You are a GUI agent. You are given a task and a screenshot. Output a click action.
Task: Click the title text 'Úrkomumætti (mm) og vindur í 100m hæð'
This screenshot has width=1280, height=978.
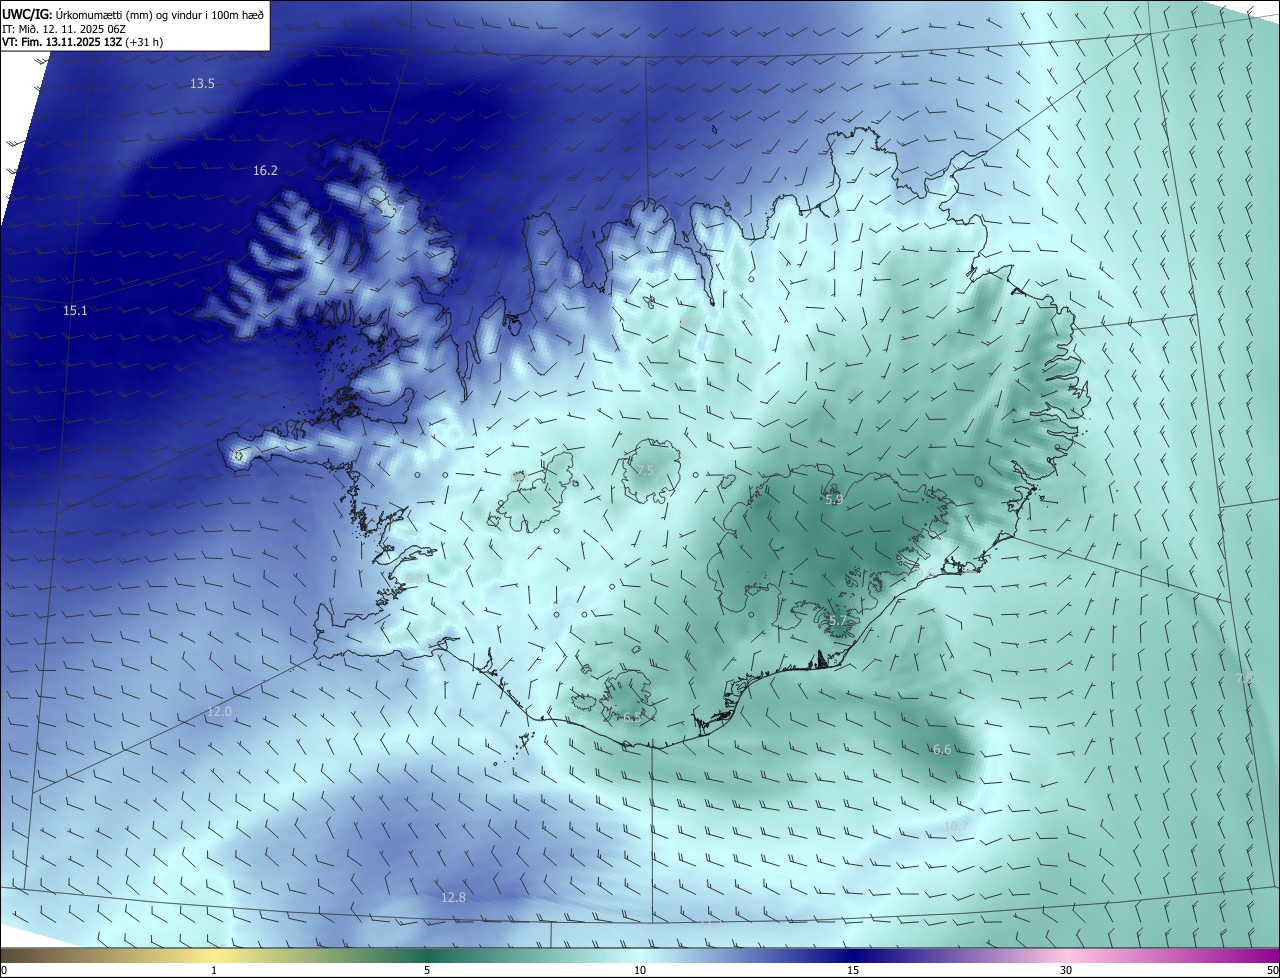(160, 14)
